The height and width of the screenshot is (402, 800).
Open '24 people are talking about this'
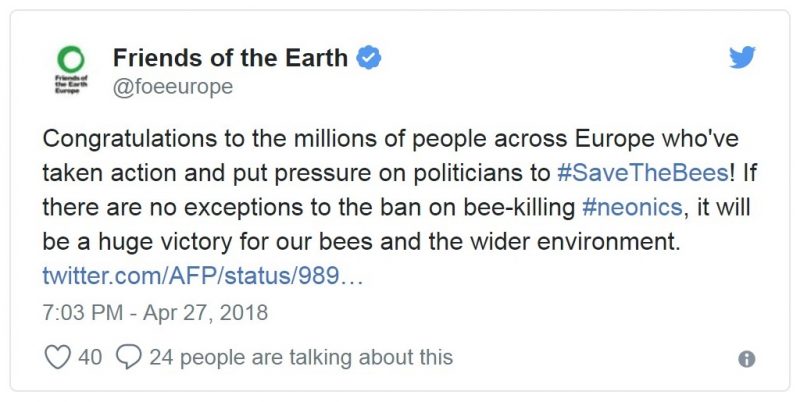pyautogui.click(x=301, y=357)
